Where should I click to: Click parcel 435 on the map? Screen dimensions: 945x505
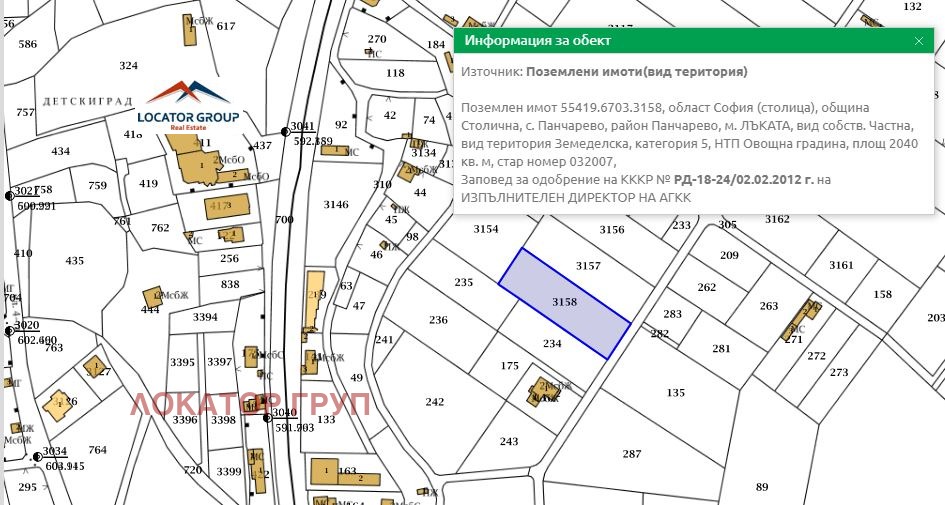(x=75, y=261)
